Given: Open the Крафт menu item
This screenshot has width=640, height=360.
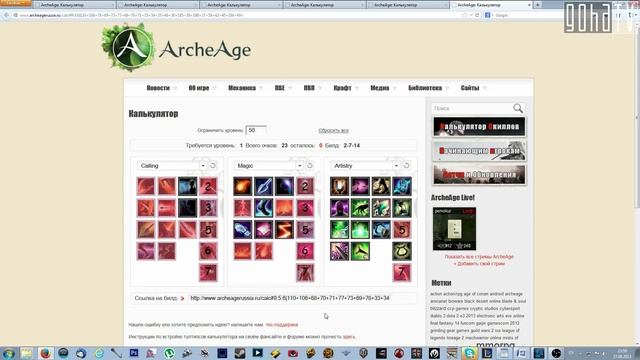Looking at the screenshot, I should [x=342, y=88].
